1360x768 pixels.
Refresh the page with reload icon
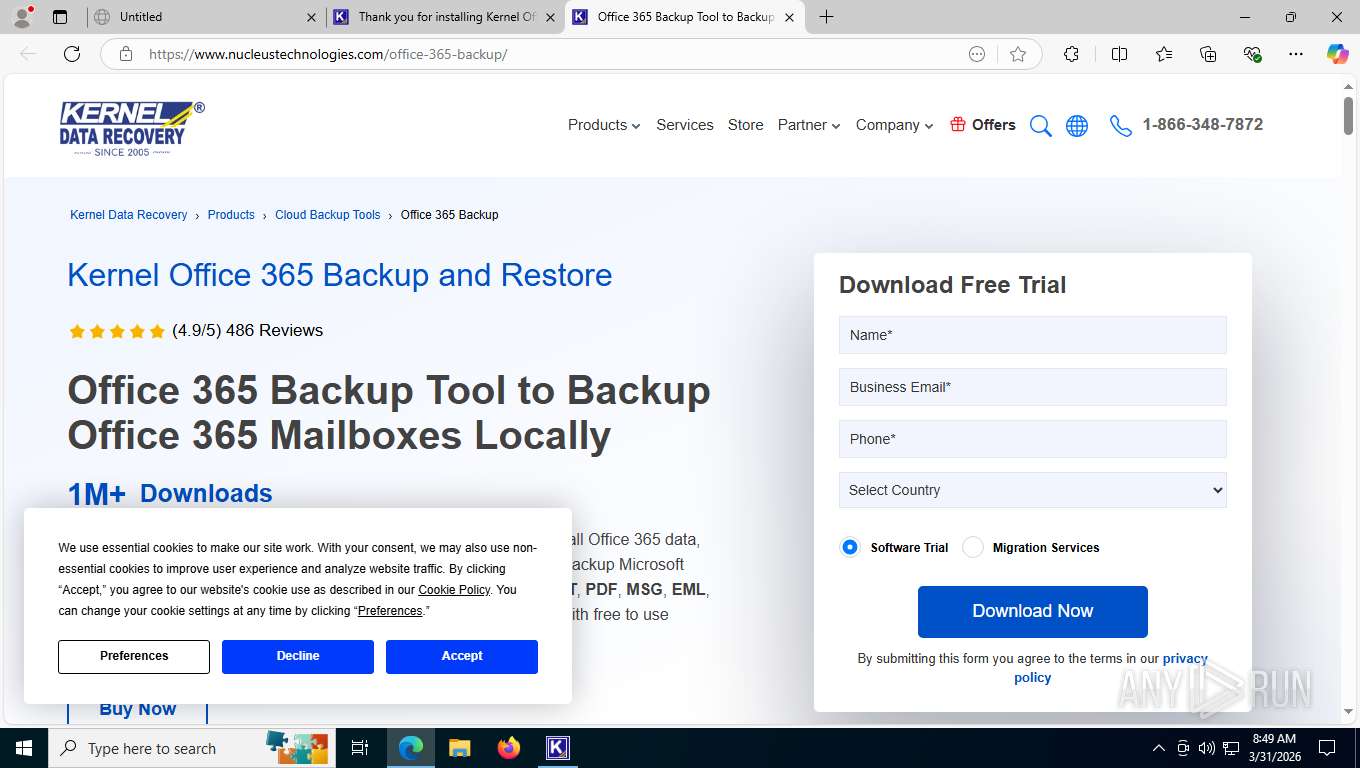coord(72,54)
